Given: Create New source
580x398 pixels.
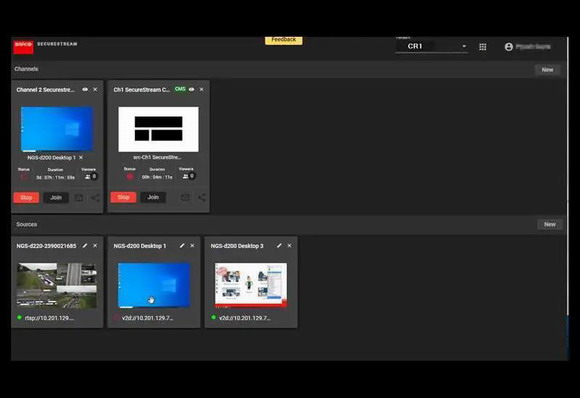Looking at the screenshot, I should 550,224.
